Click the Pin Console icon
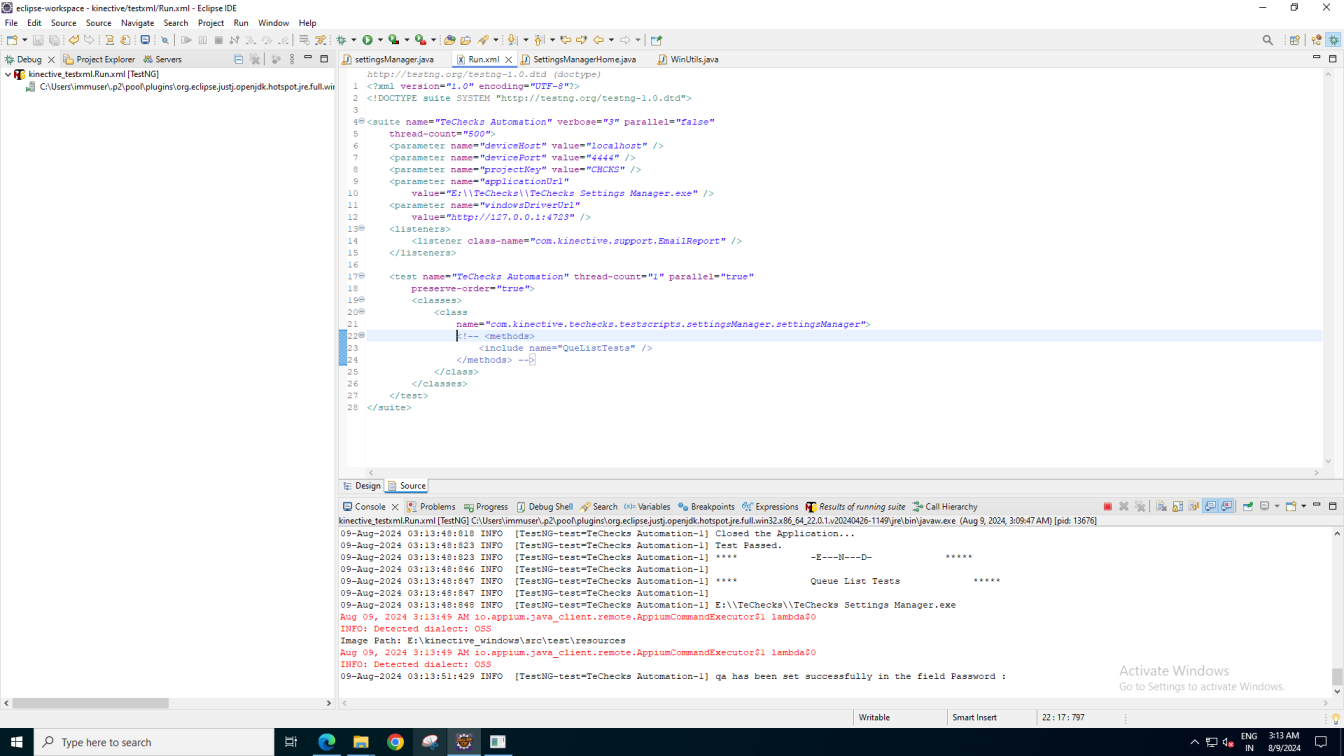 [1248, 507]
